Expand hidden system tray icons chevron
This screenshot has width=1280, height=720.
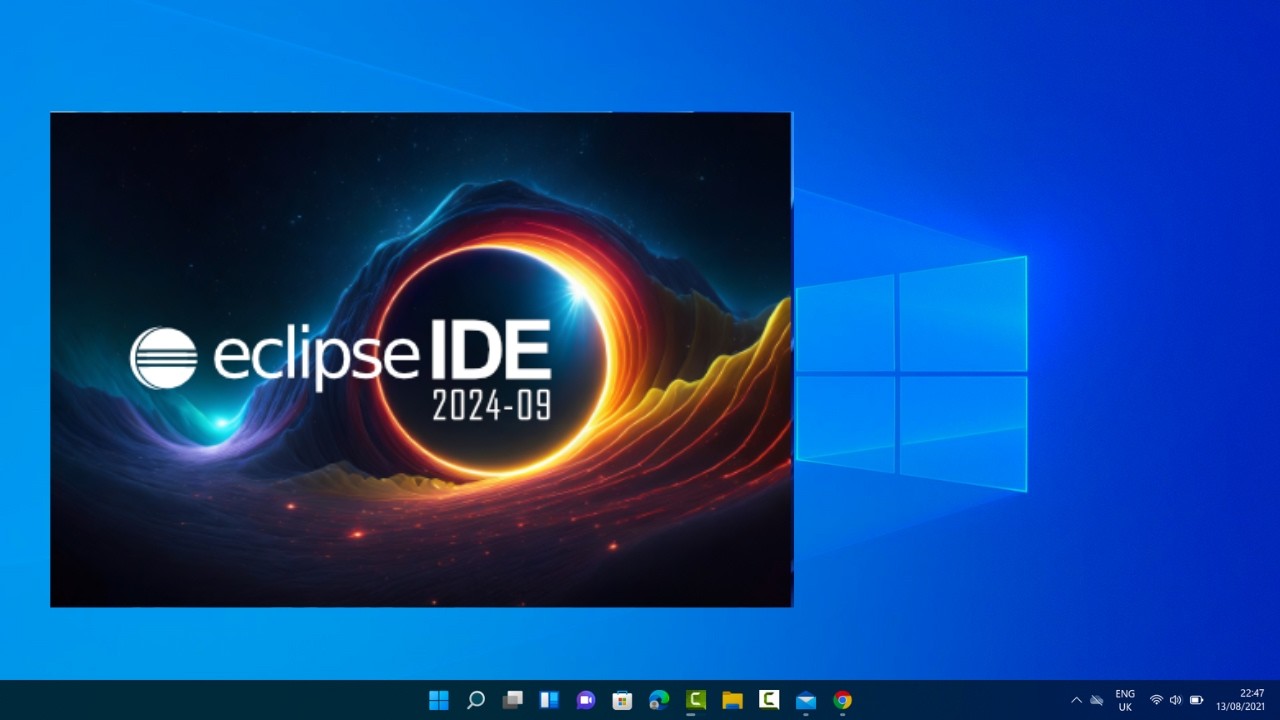pos(1076,700)
